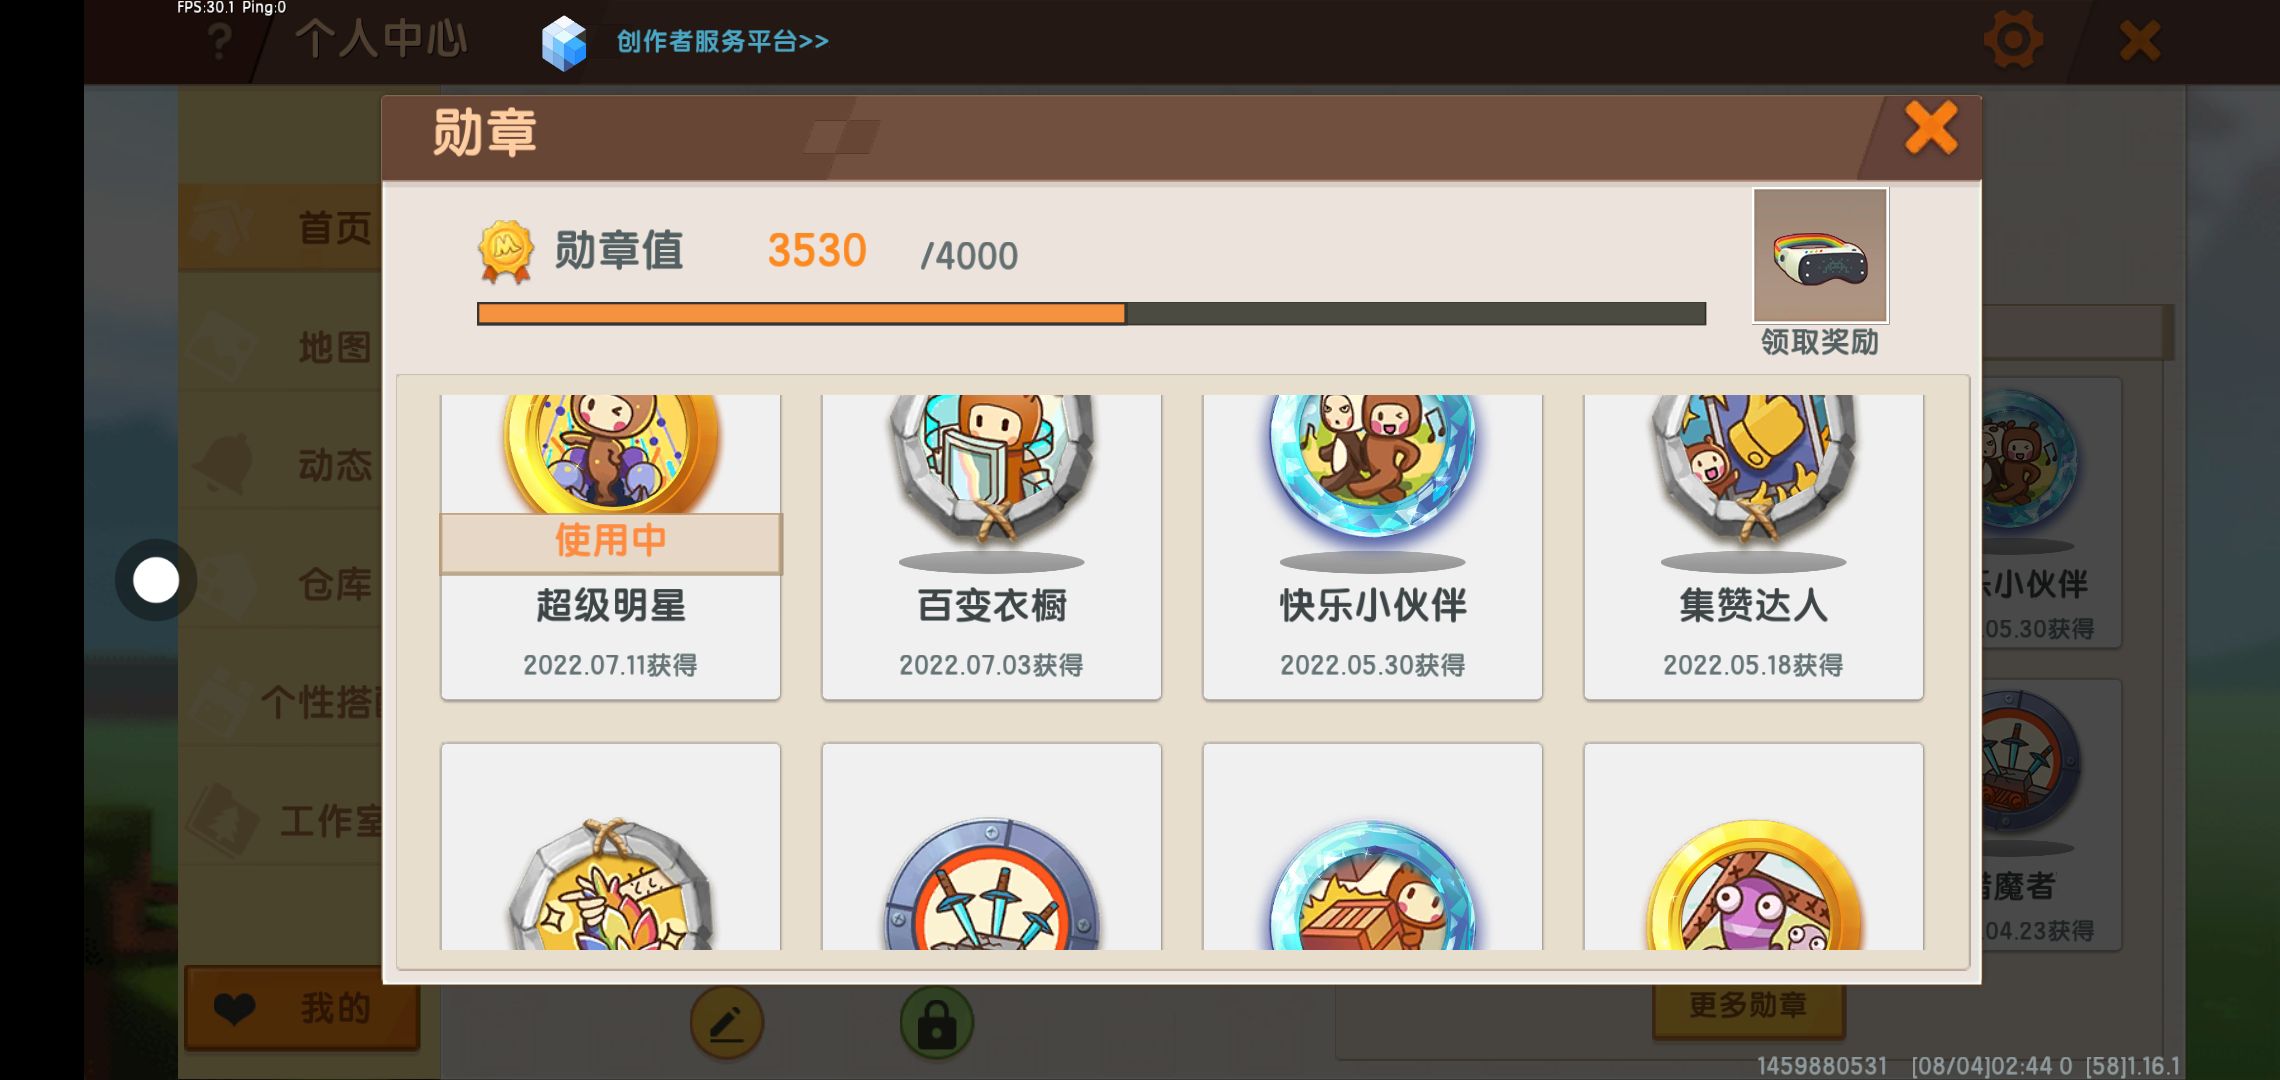Close the 勋章 medal dialog

tap(1931, 128)
